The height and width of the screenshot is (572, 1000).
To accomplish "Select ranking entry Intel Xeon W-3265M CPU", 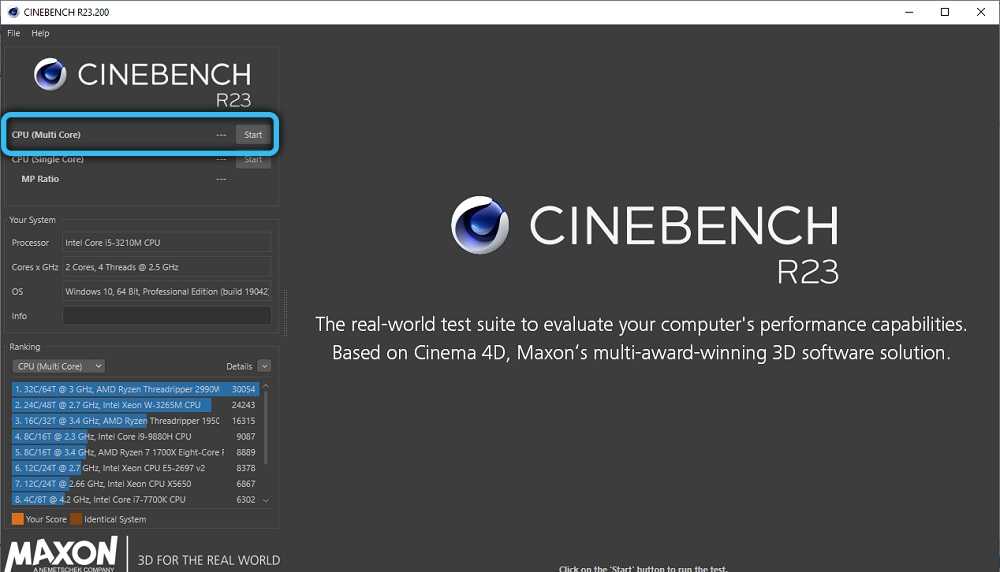I will point(135,405).
